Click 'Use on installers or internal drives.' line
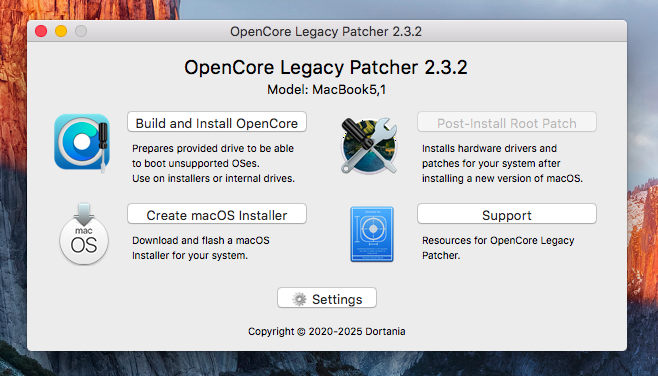The image size is (658, 376). click(213, 178)
